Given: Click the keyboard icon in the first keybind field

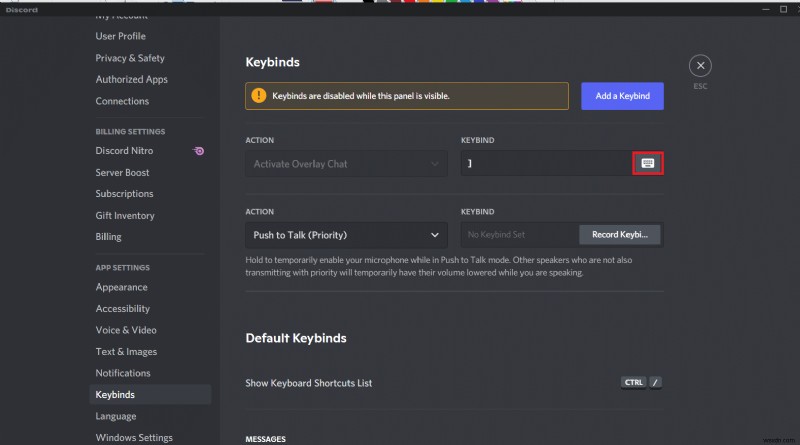Looking at the screenshot, I should click(x=647, y=163).
